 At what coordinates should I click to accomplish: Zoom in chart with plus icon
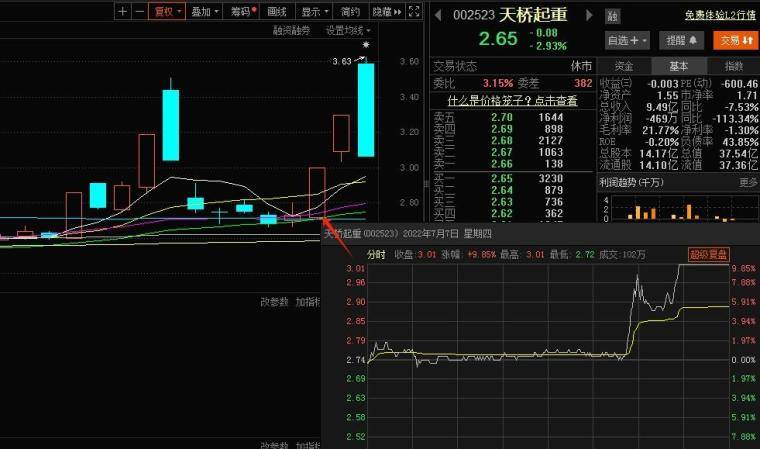click(x=123, y=11)
